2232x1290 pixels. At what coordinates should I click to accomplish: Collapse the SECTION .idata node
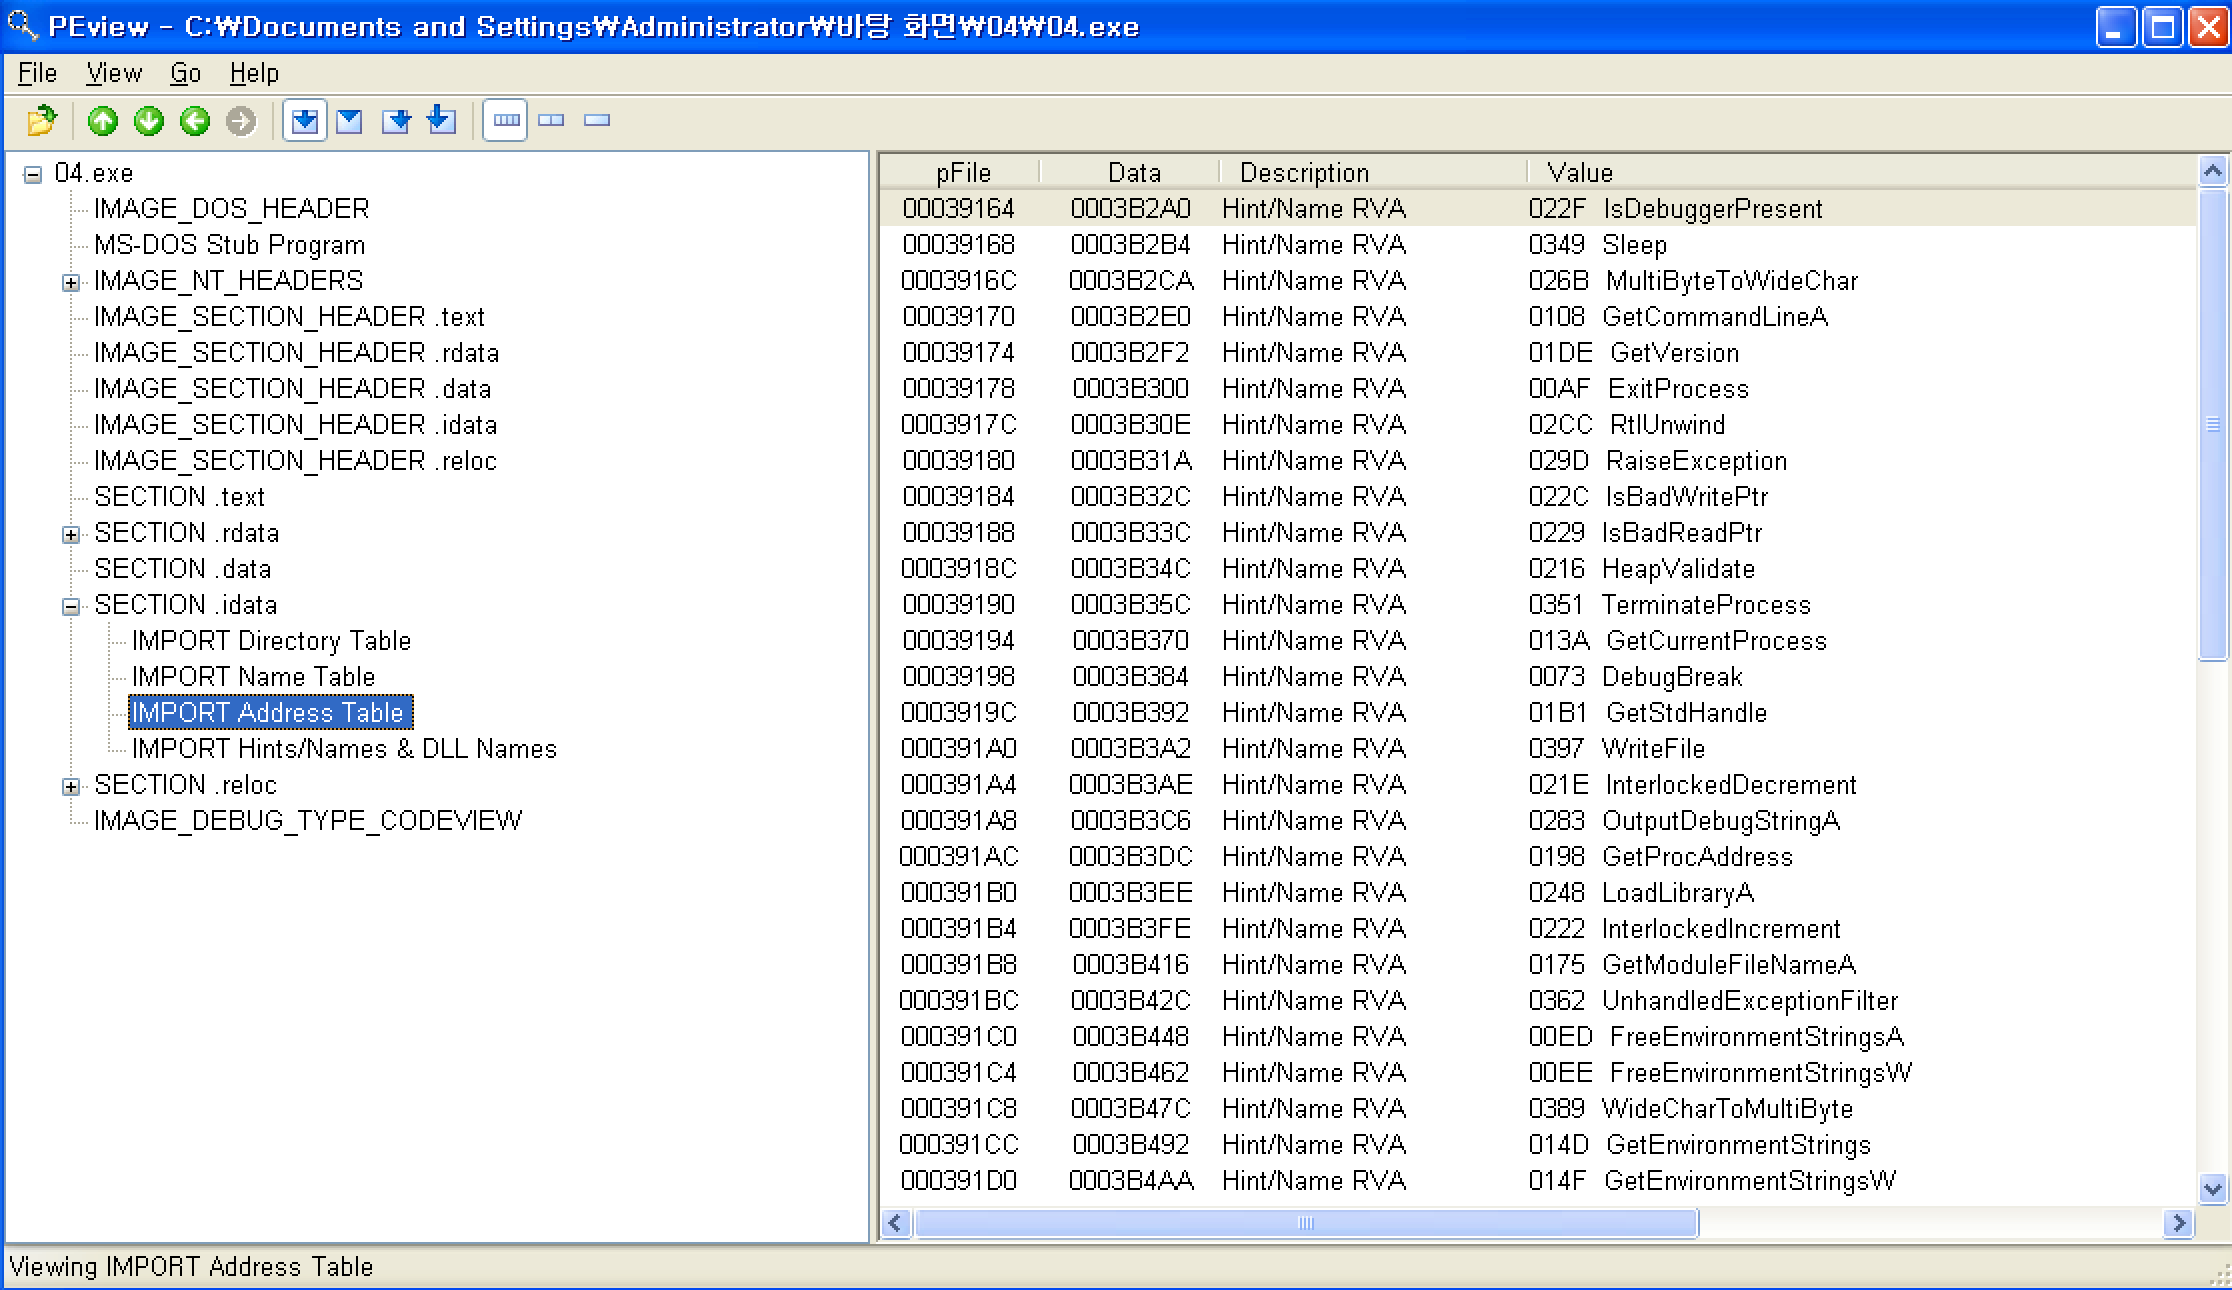(70, 607)
